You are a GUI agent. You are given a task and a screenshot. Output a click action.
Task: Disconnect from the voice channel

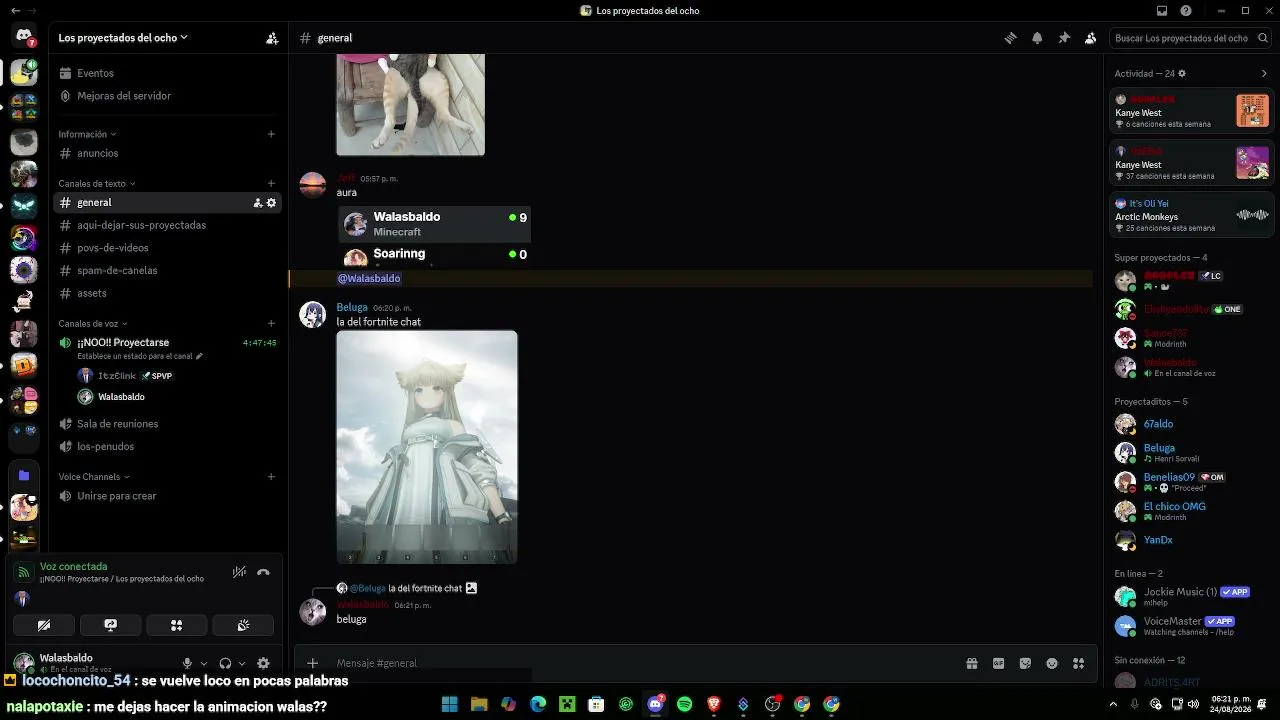coord(263,572)
